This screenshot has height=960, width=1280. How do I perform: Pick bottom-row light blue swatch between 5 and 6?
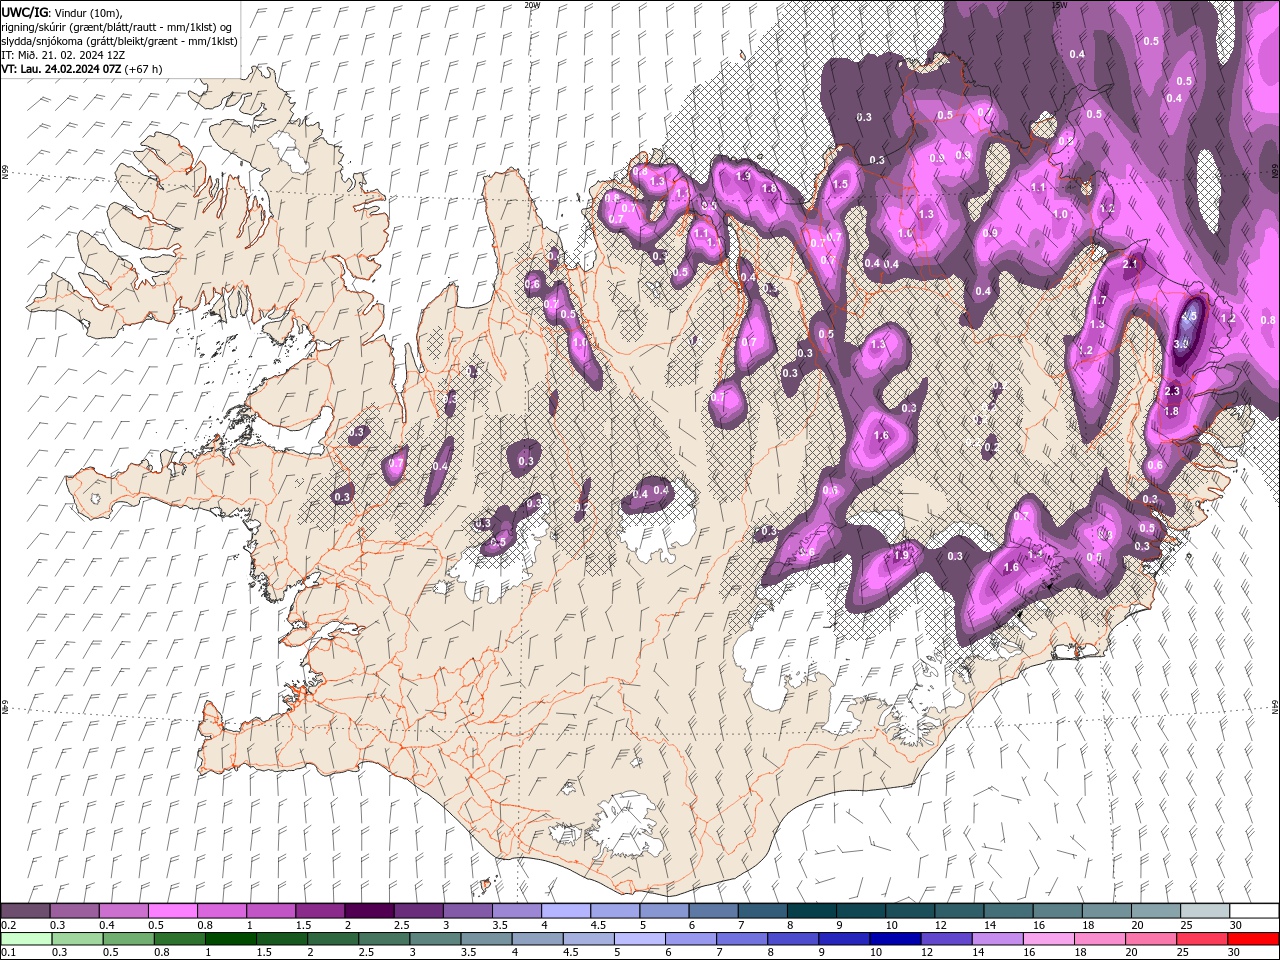coord(640,939)
